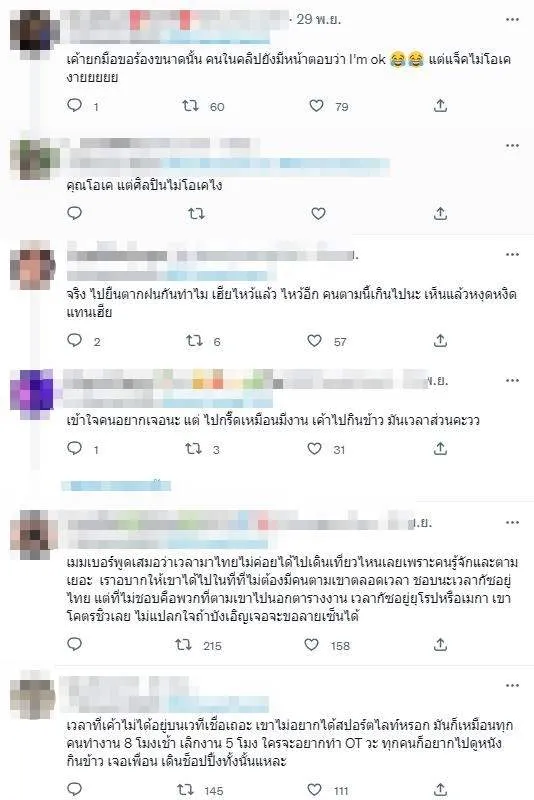This screenshot has height=800, width=534.
Task: Like the tweet with 57 likes
Action: click(x=315, y=340)
